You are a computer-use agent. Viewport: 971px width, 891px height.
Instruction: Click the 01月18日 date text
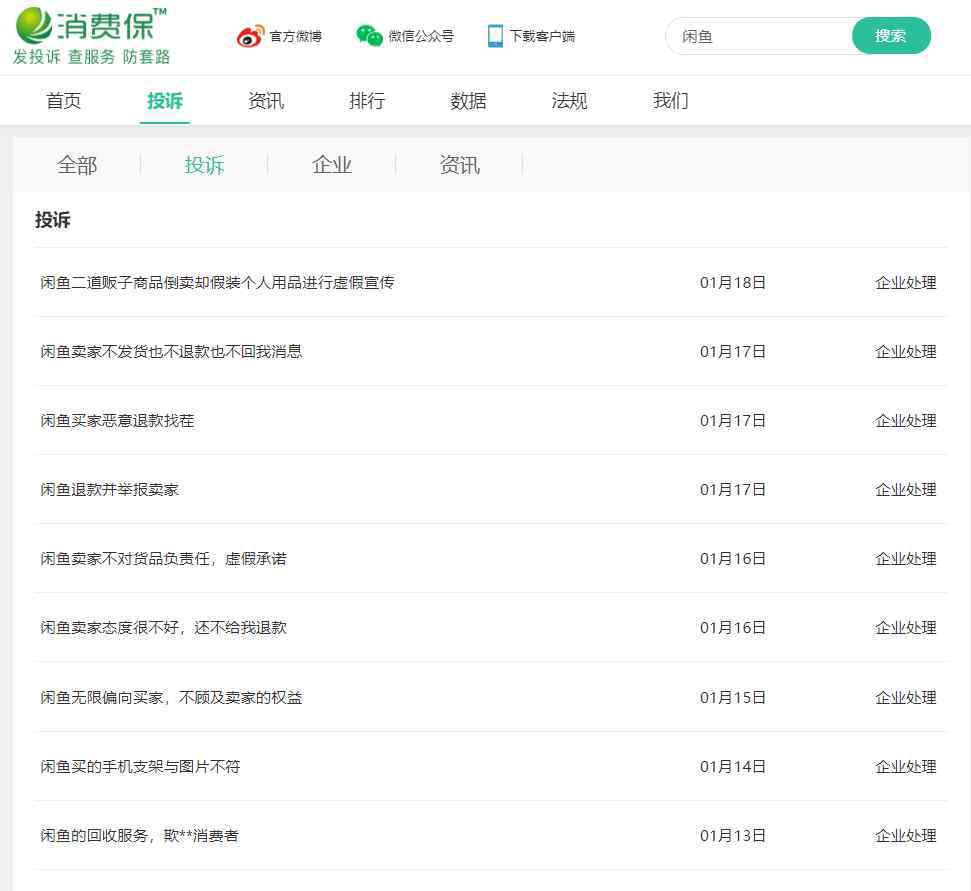coord(733,283)
